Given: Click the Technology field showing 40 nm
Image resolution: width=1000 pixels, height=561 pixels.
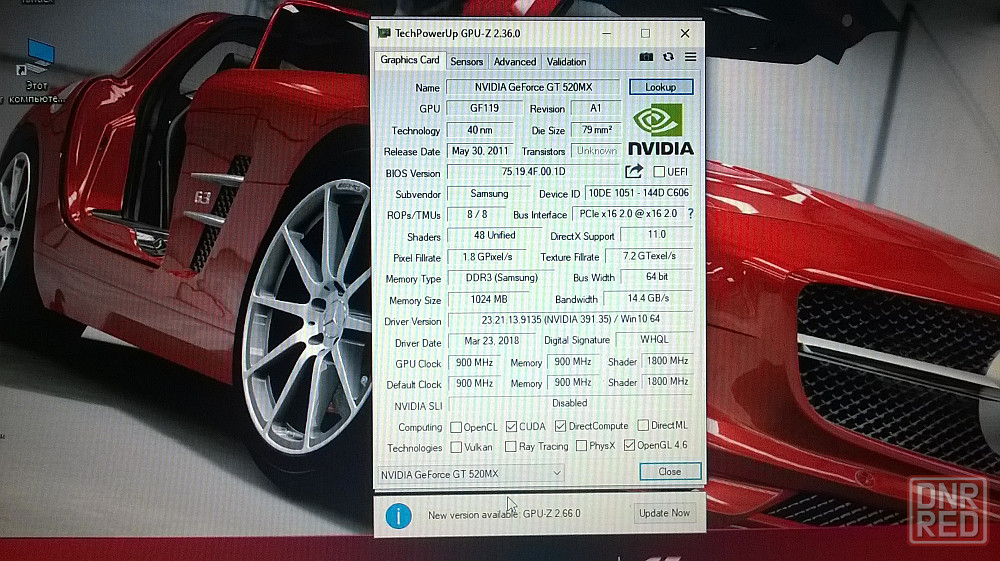Looking at the screenshot, I should point(480,130).
